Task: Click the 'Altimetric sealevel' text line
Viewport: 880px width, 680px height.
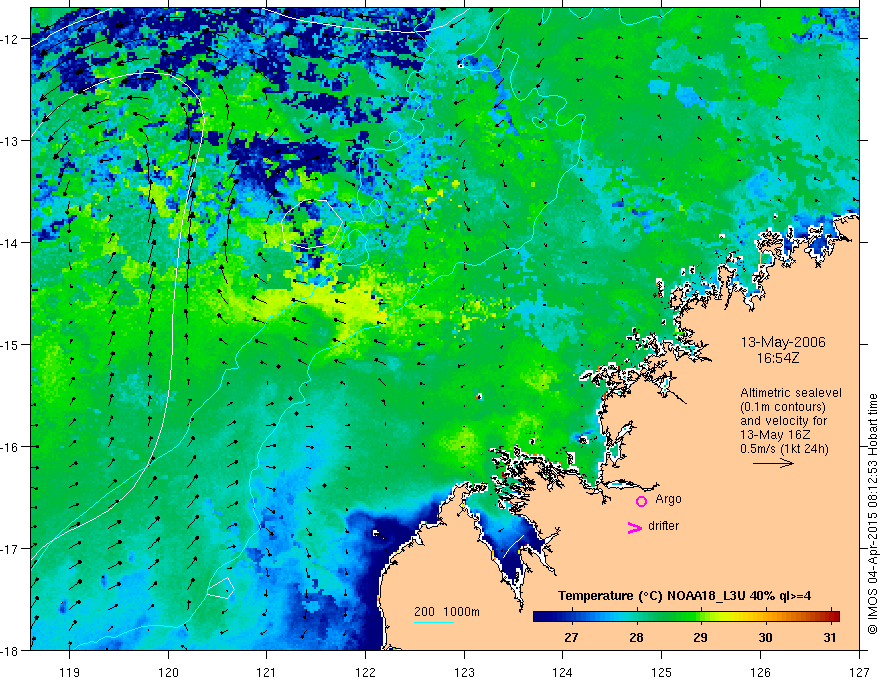Action: pos(791,393)
